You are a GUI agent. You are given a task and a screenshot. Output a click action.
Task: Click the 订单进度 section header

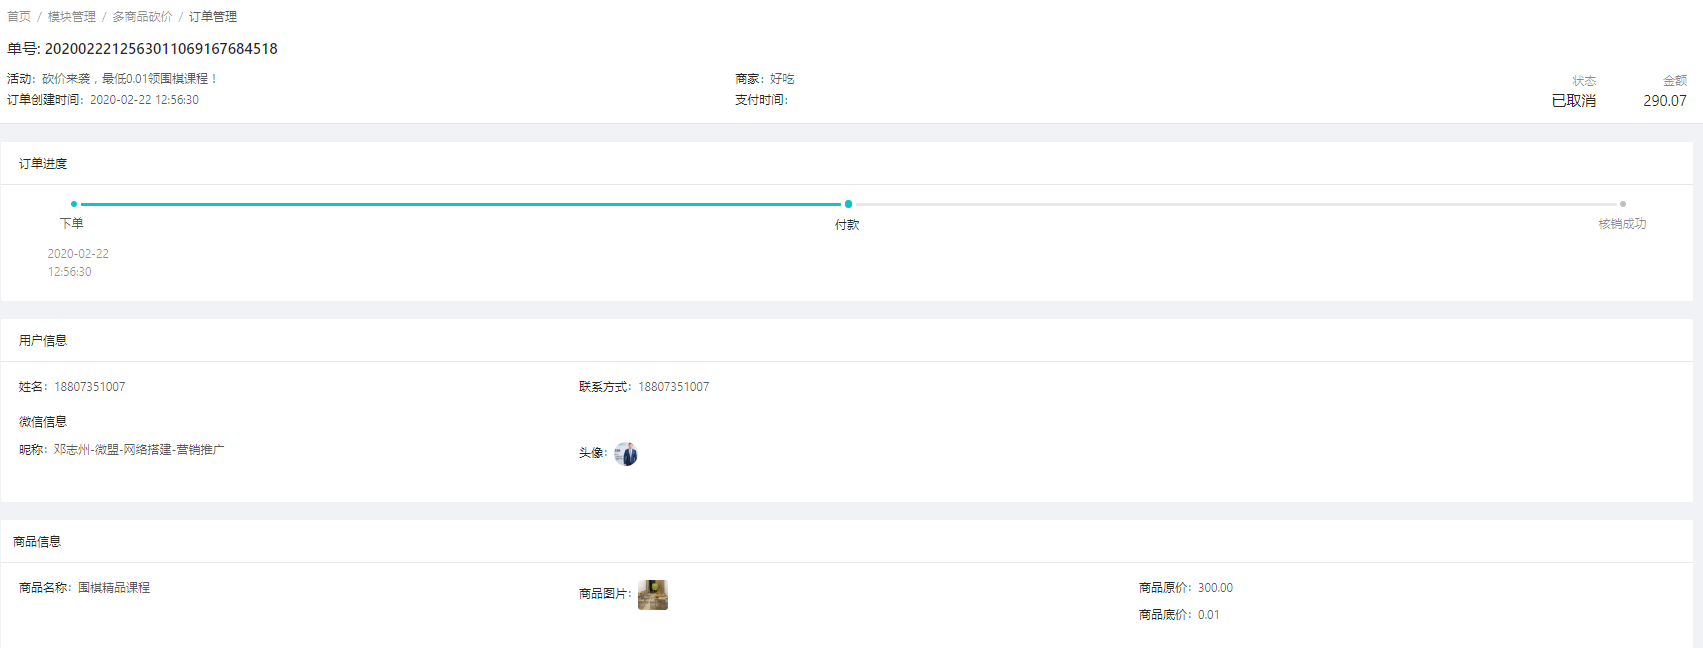click(43, 164)
